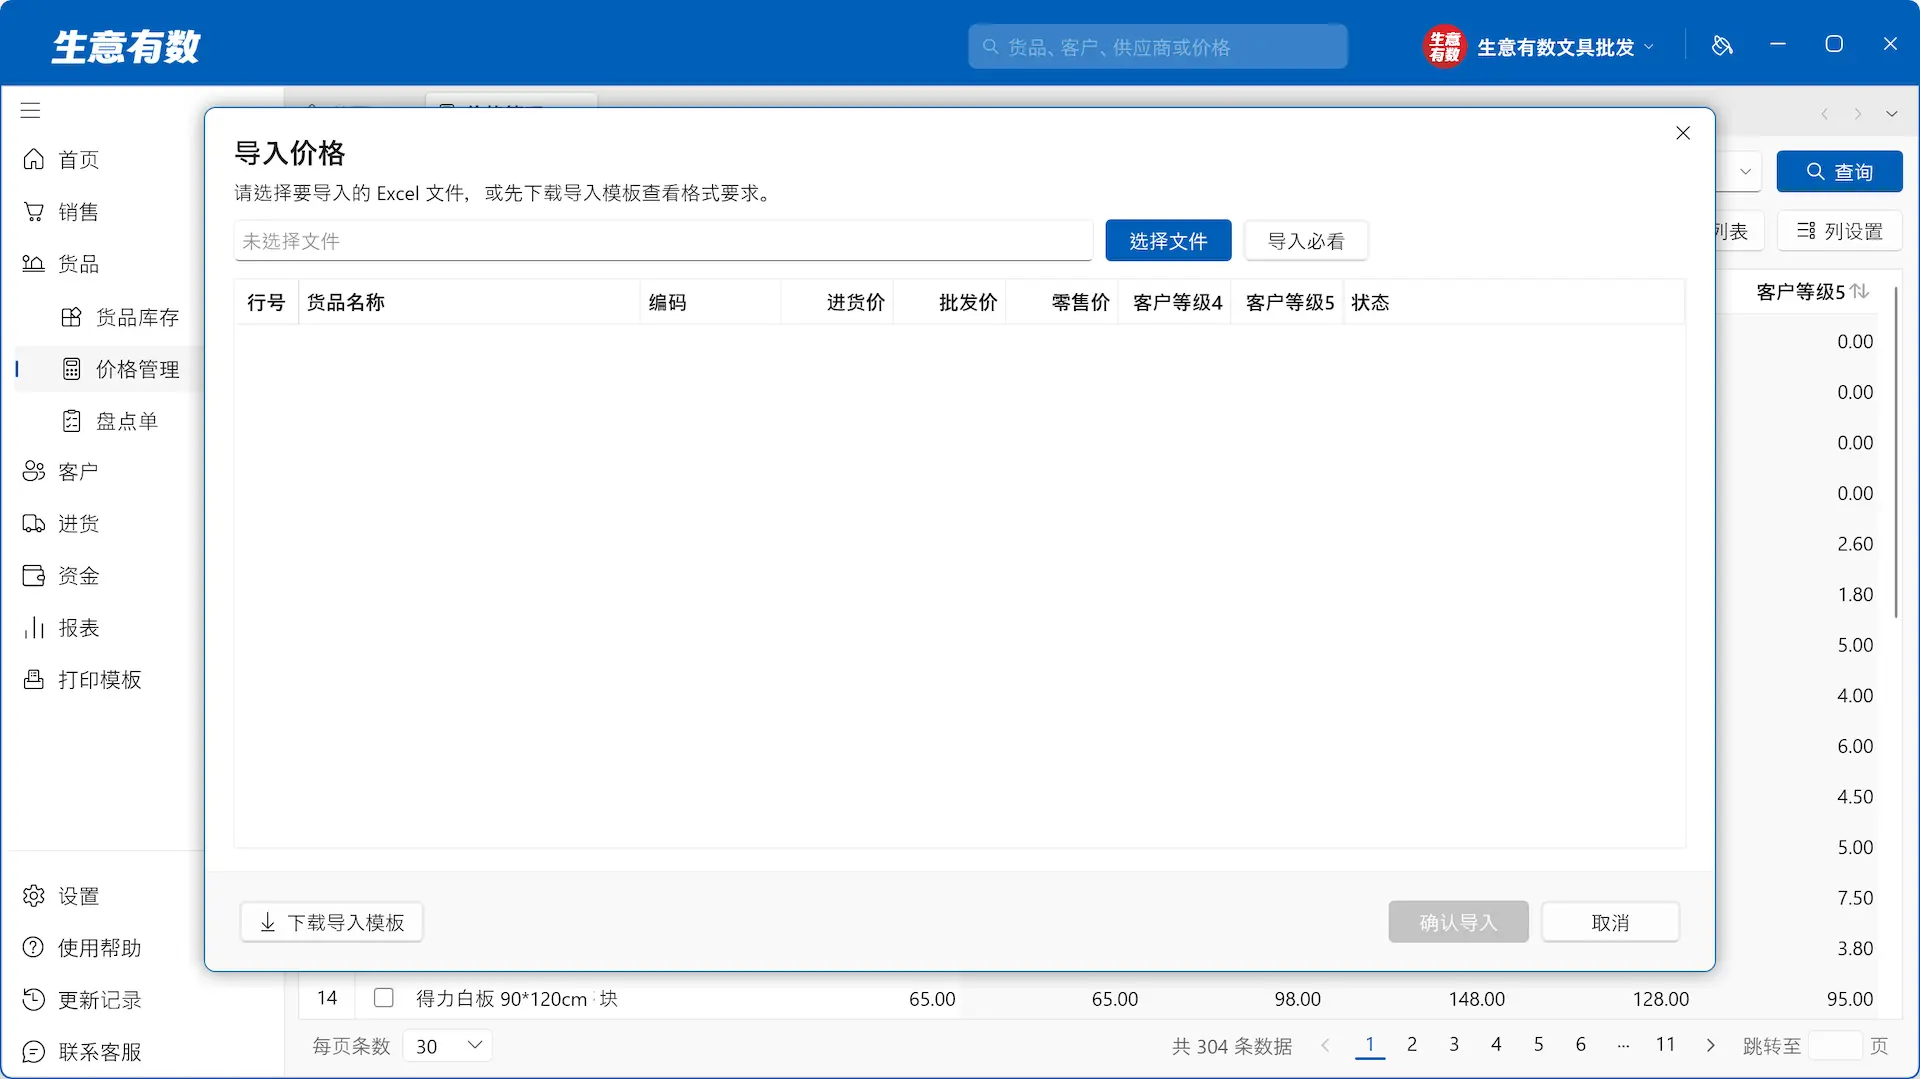View 更新记录 update log
Viewport: 1920px width, 1079px height.
coord(100,1000)
